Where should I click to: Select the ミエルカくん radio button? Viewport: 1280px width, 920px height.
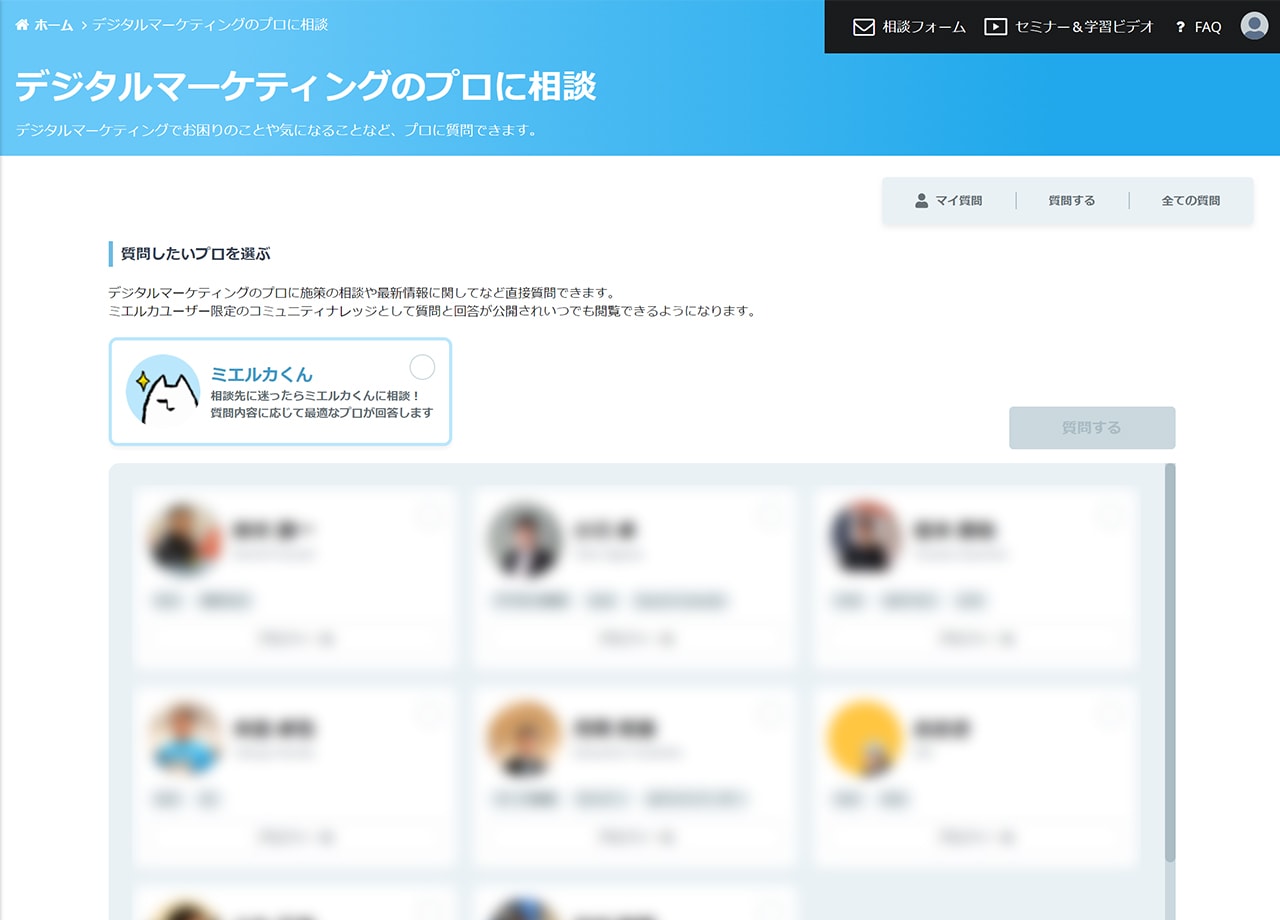click(x=423, y=367)
